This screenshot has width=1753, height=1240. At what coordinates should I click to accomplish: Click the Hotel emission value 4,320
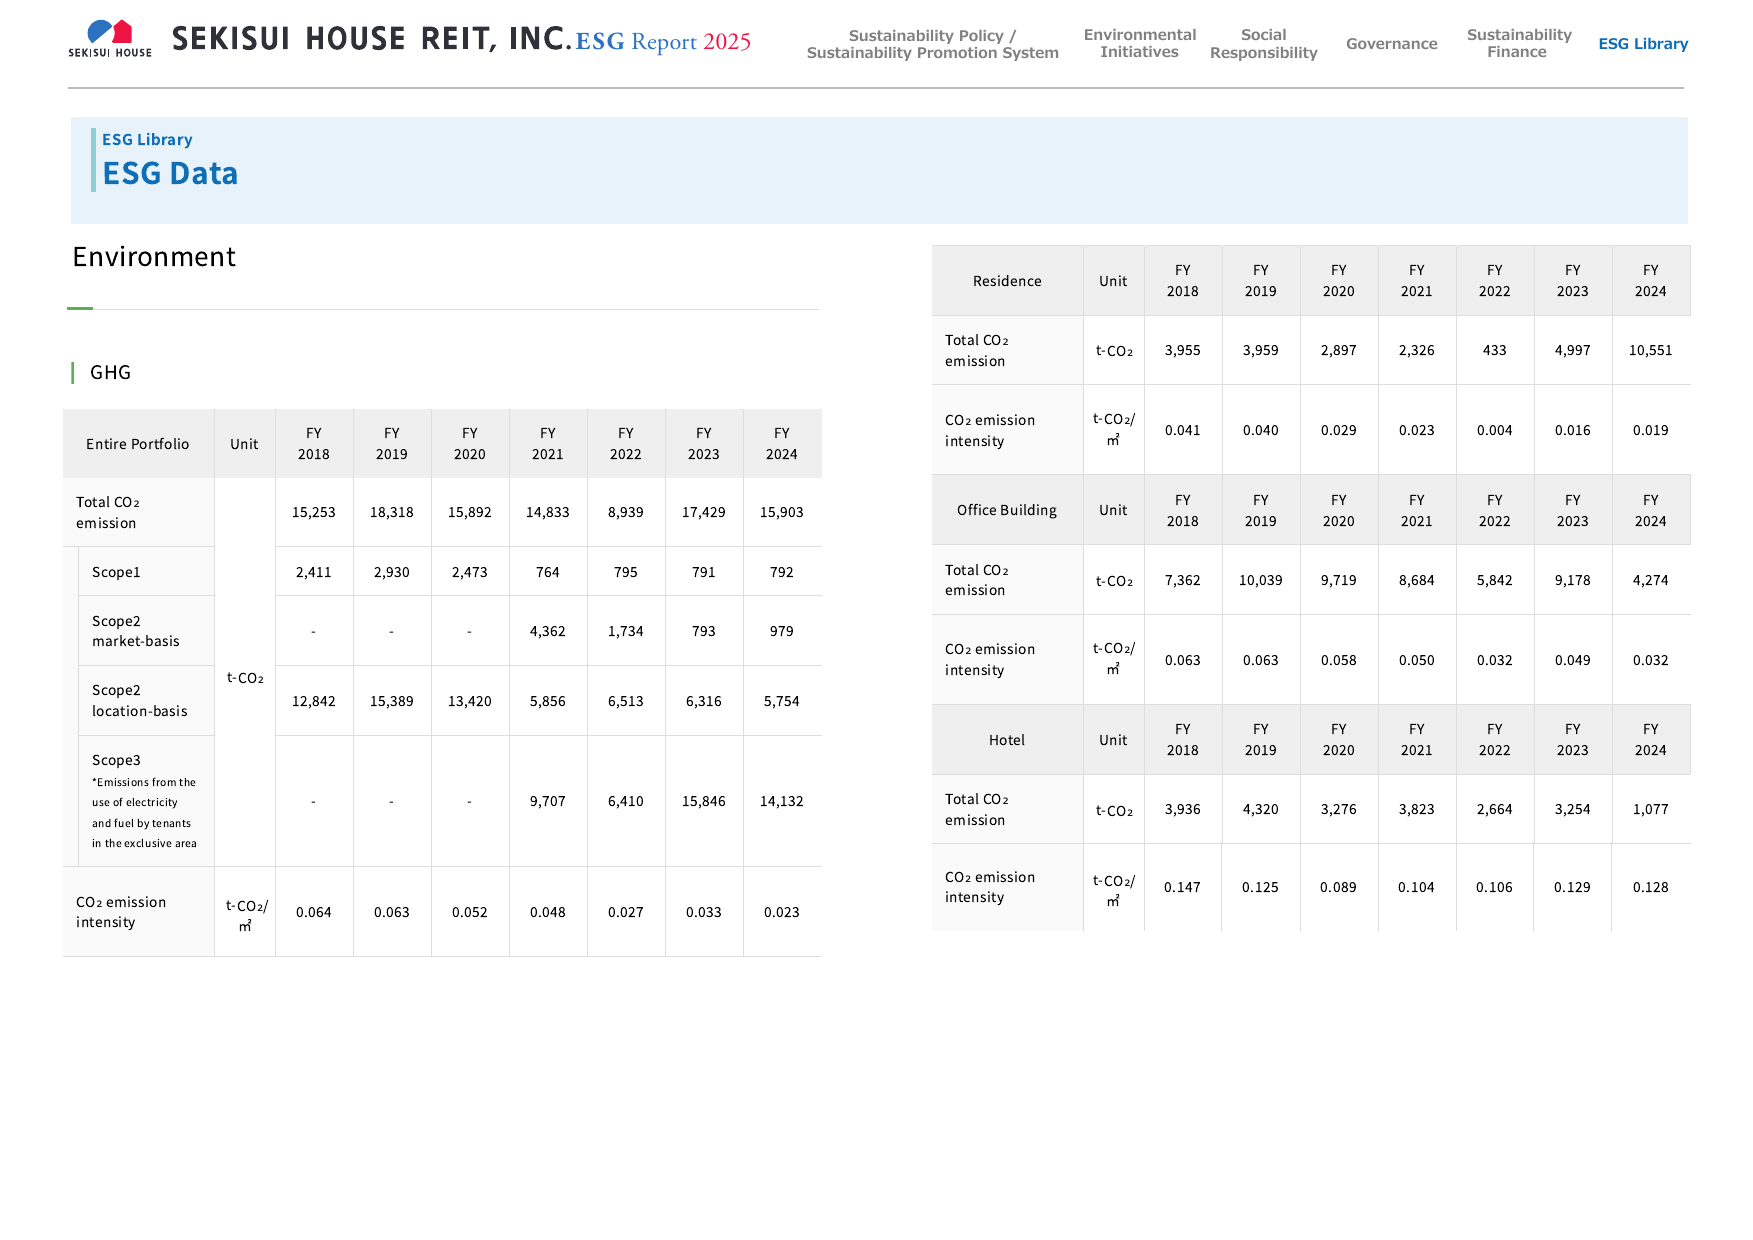coord(1261,809)
